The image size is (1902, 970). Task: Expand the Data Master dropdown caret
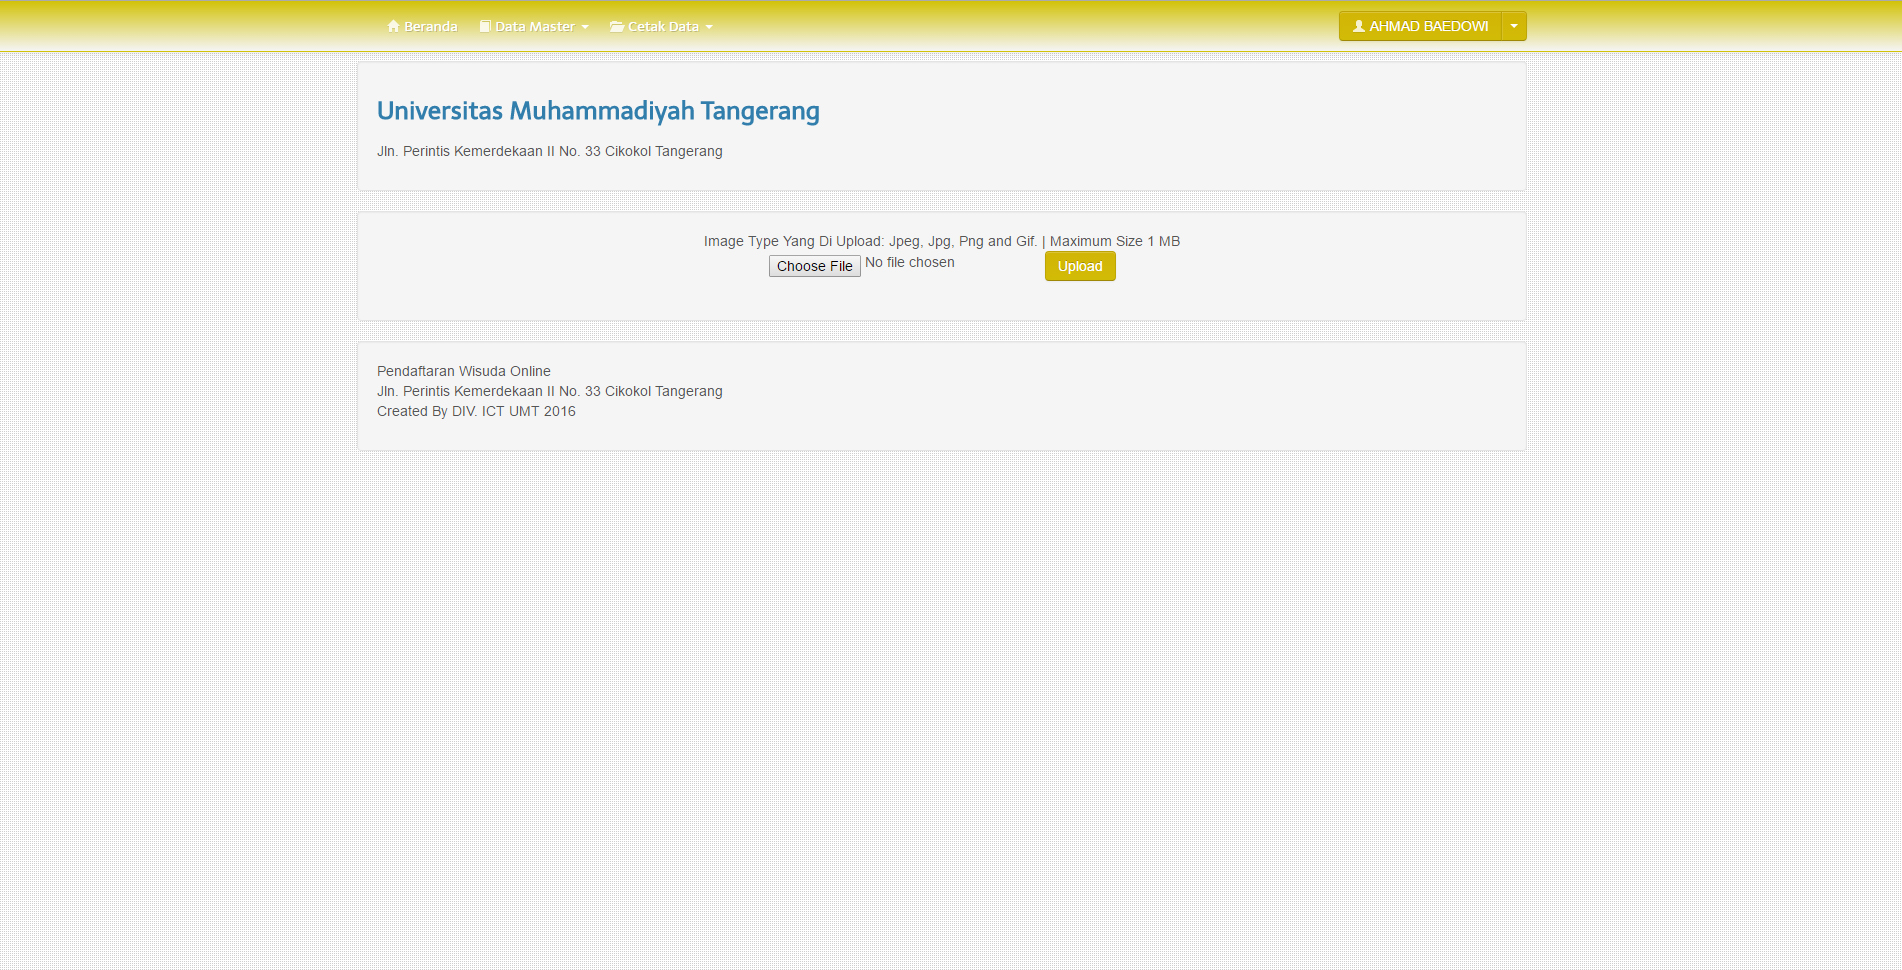pyautogui.click(x=585, y=27)
